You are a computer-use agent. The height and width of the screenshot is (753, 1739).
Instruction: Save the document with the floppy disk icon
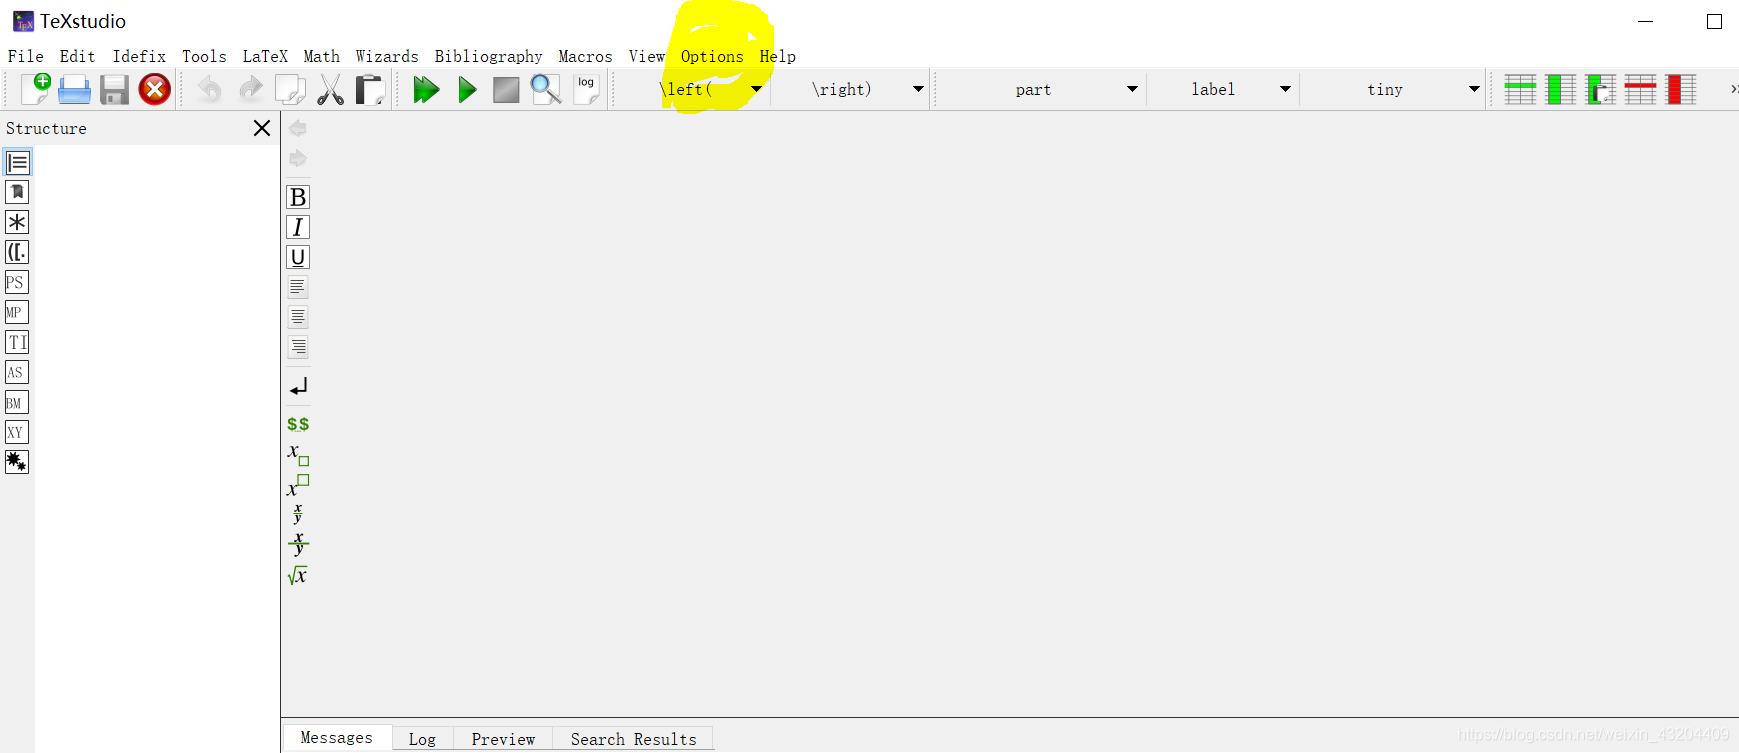(114, 90)
